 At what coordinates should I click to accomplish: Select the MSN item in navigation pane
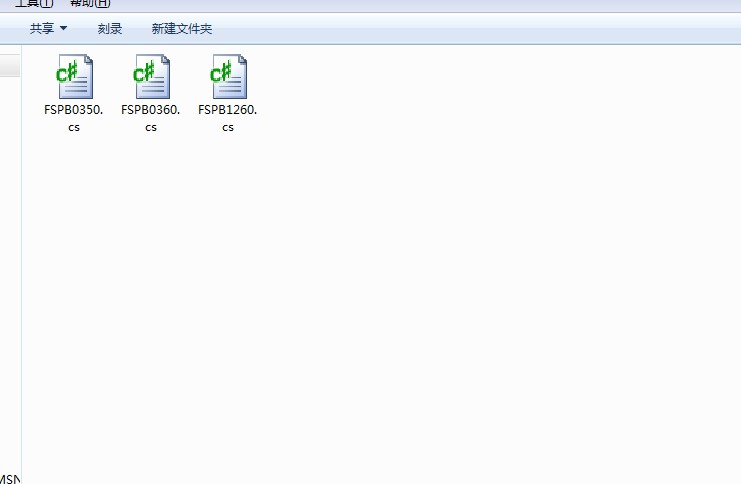point(10,479)
